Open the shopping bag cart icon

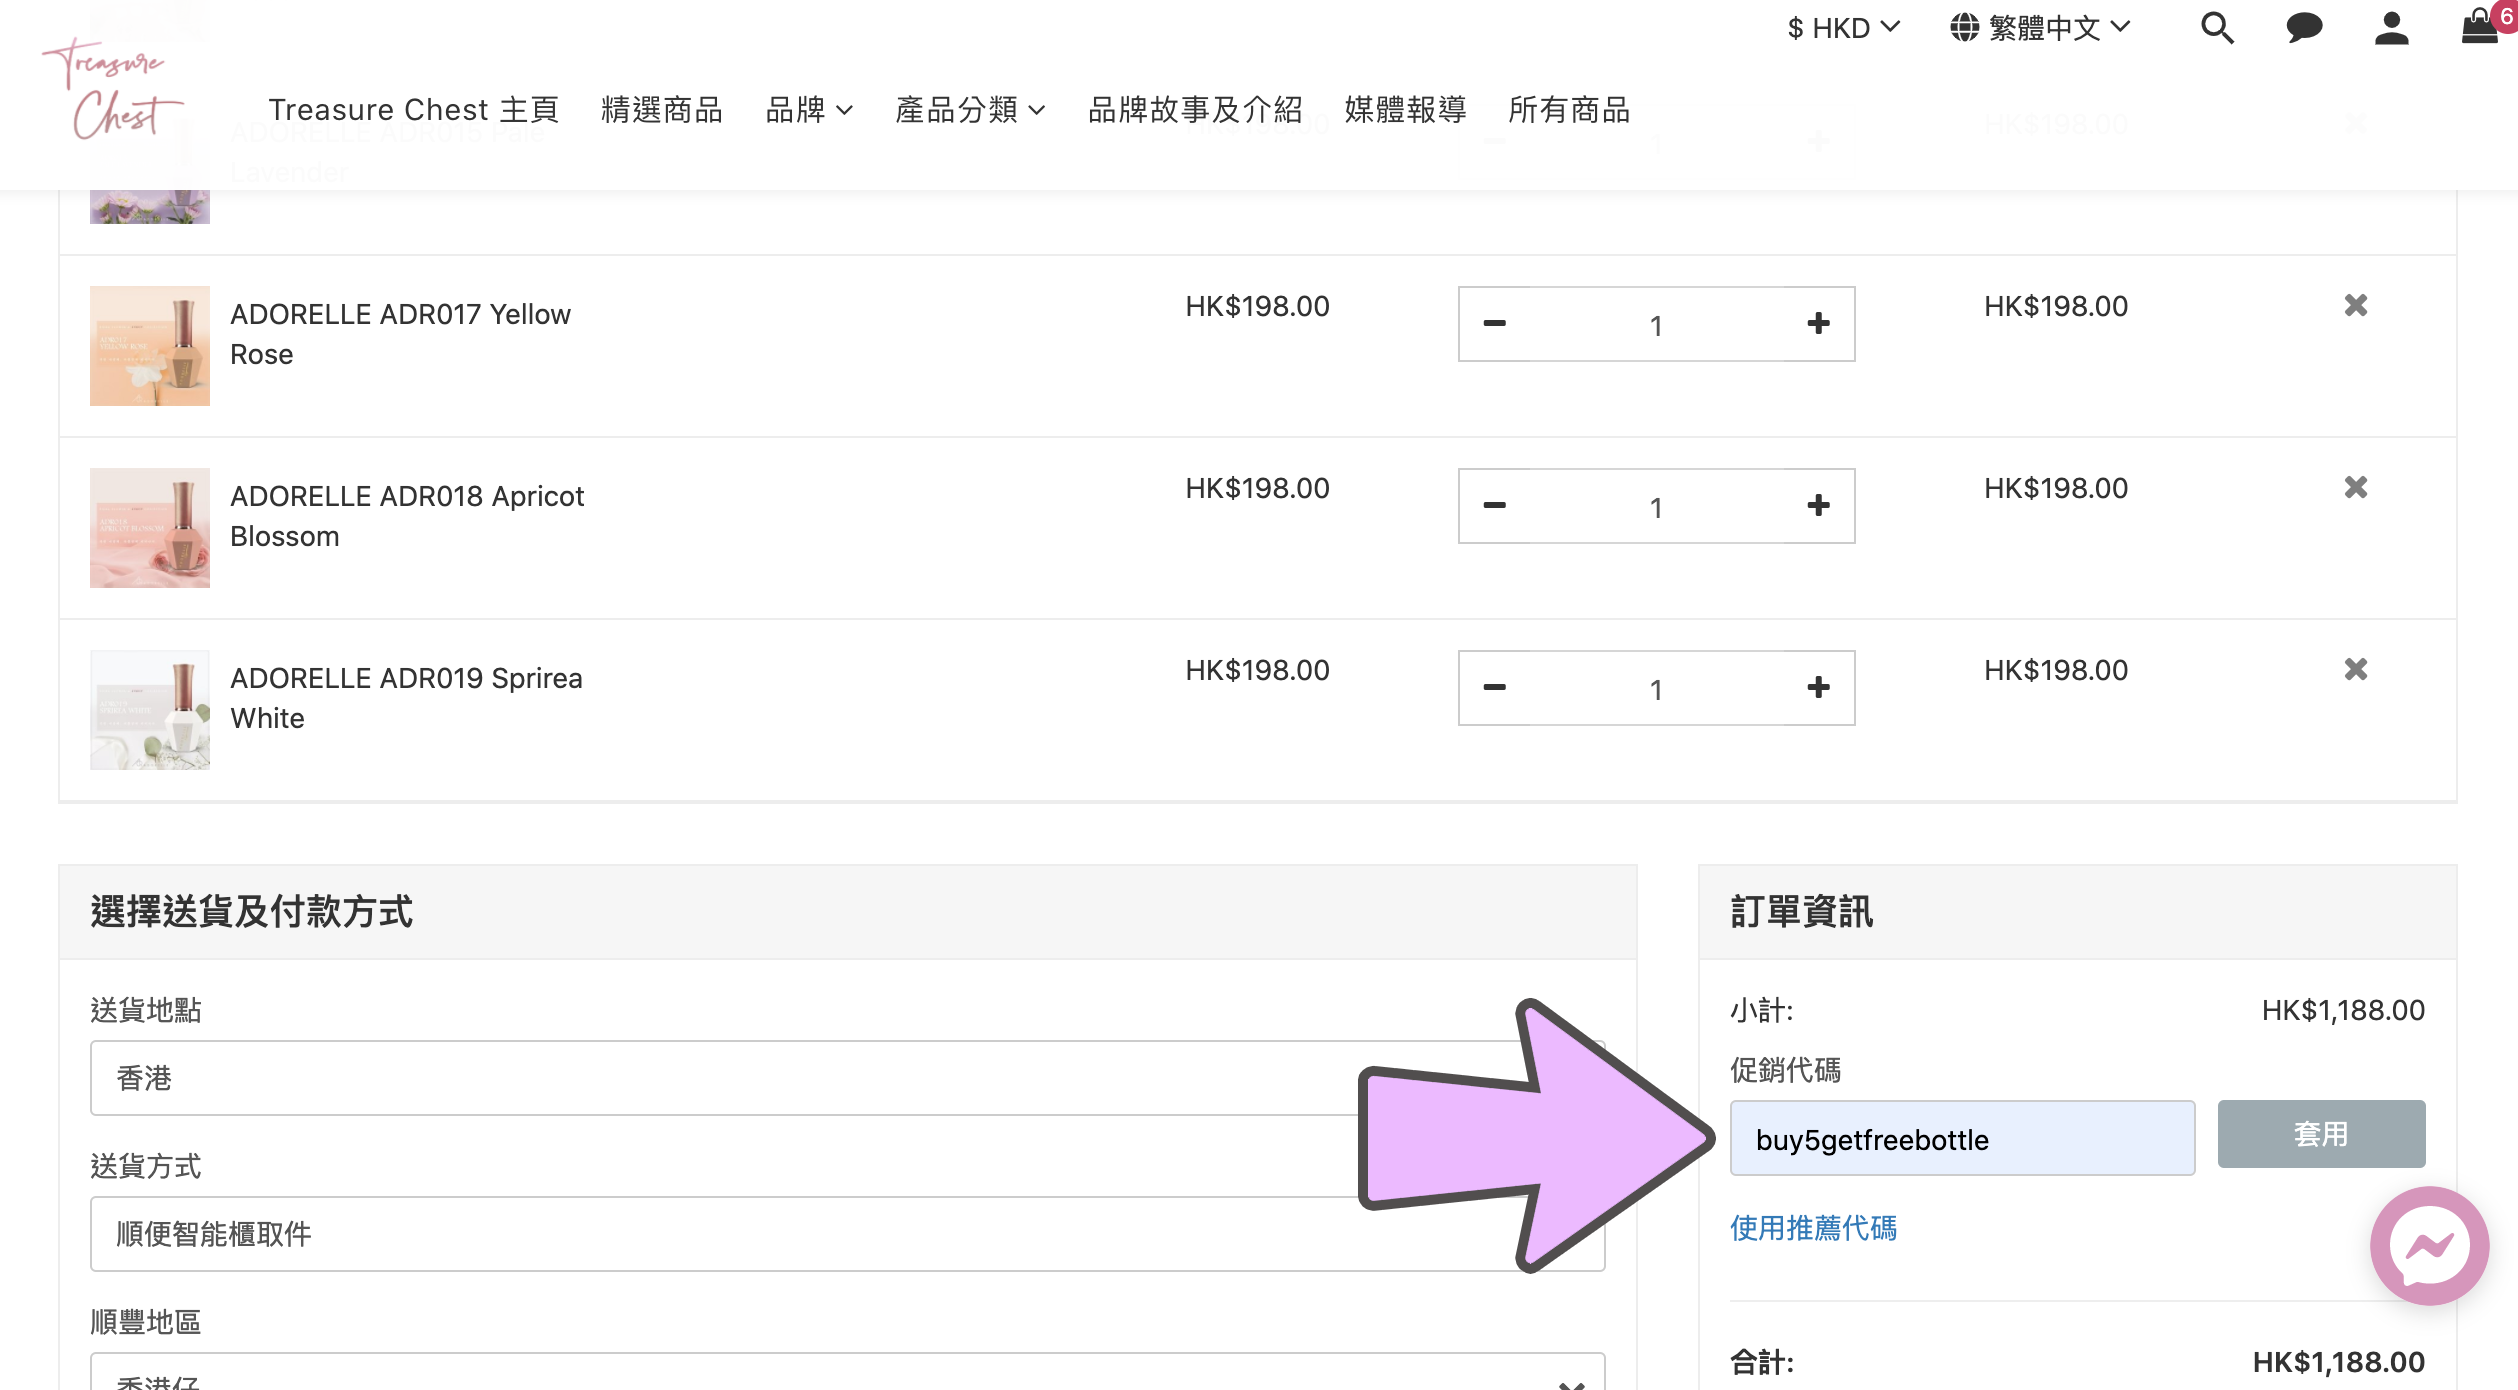click(2479, 26)
